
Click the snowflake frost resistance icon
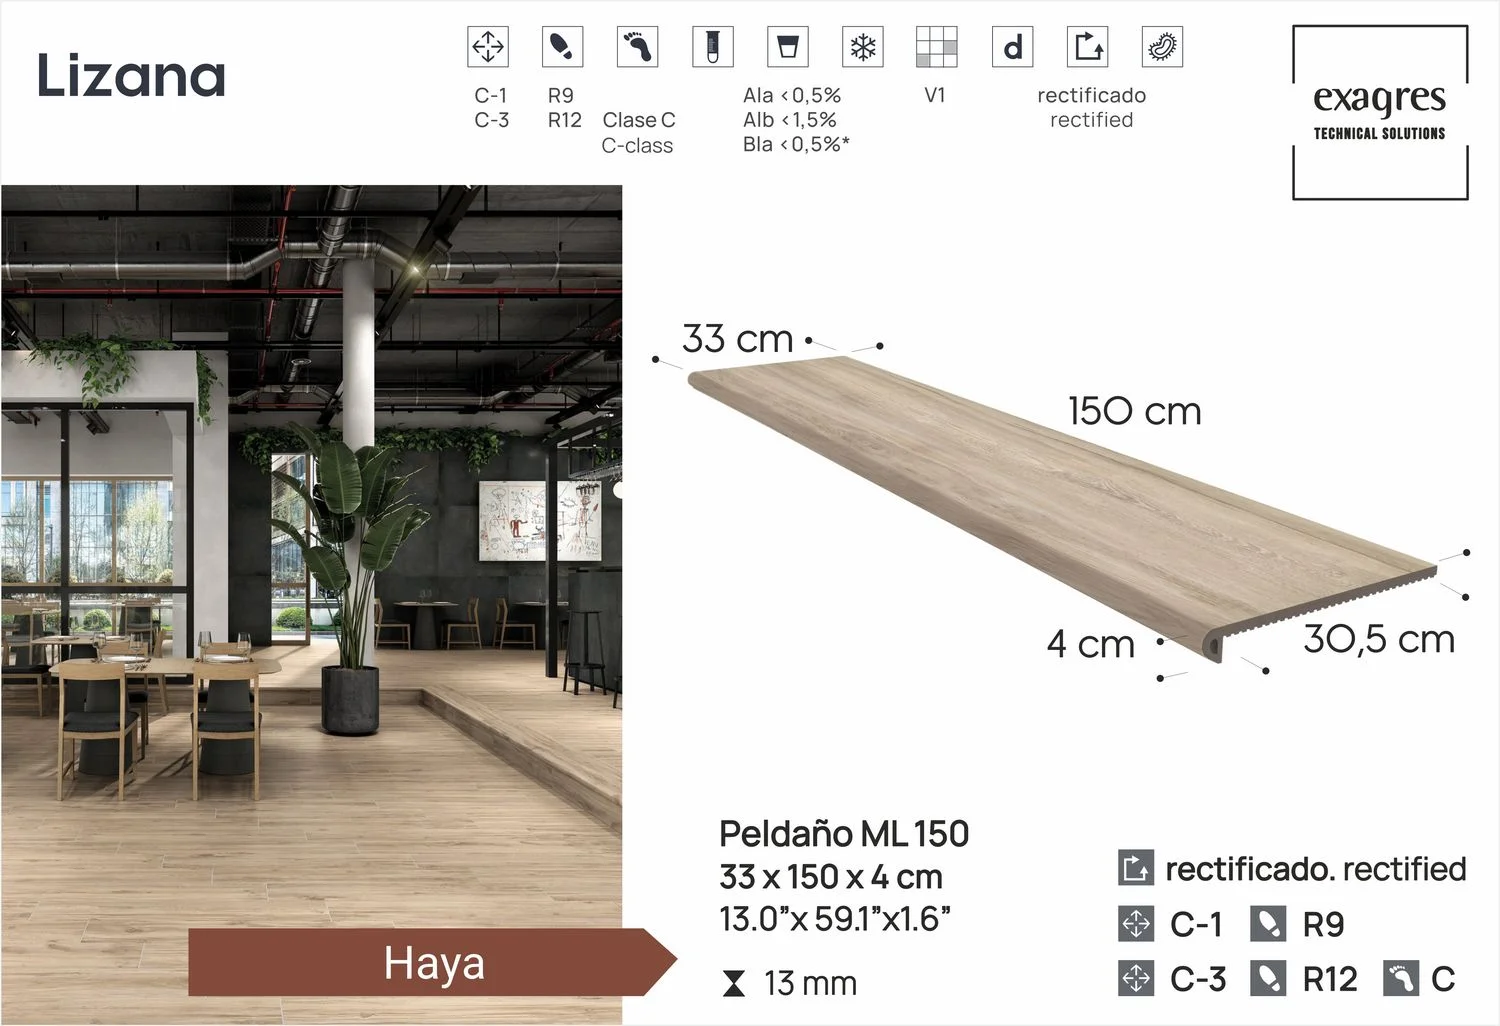[x=862, y=47]
